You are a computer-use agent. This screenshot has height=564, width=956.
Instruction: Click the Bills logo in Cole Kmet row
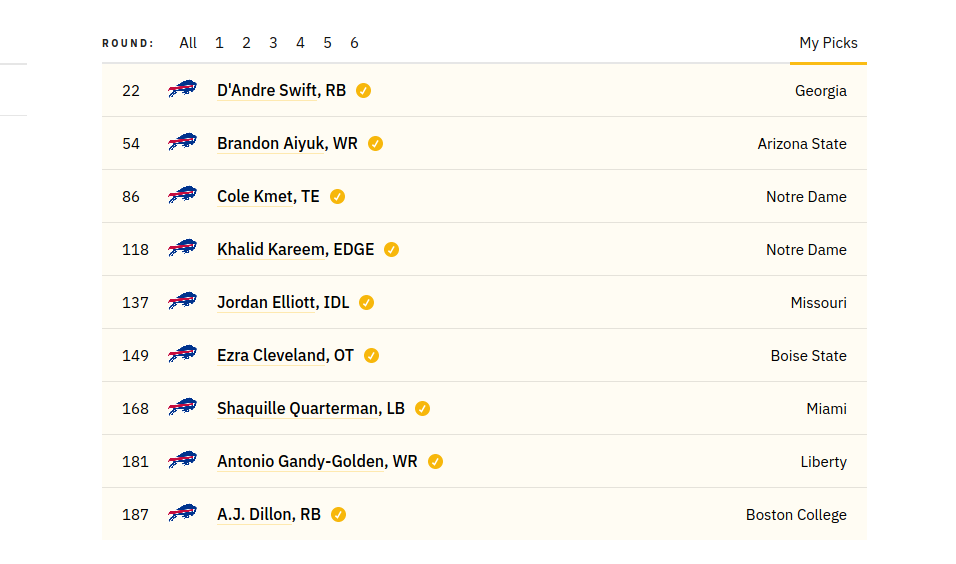pos(182,195)
